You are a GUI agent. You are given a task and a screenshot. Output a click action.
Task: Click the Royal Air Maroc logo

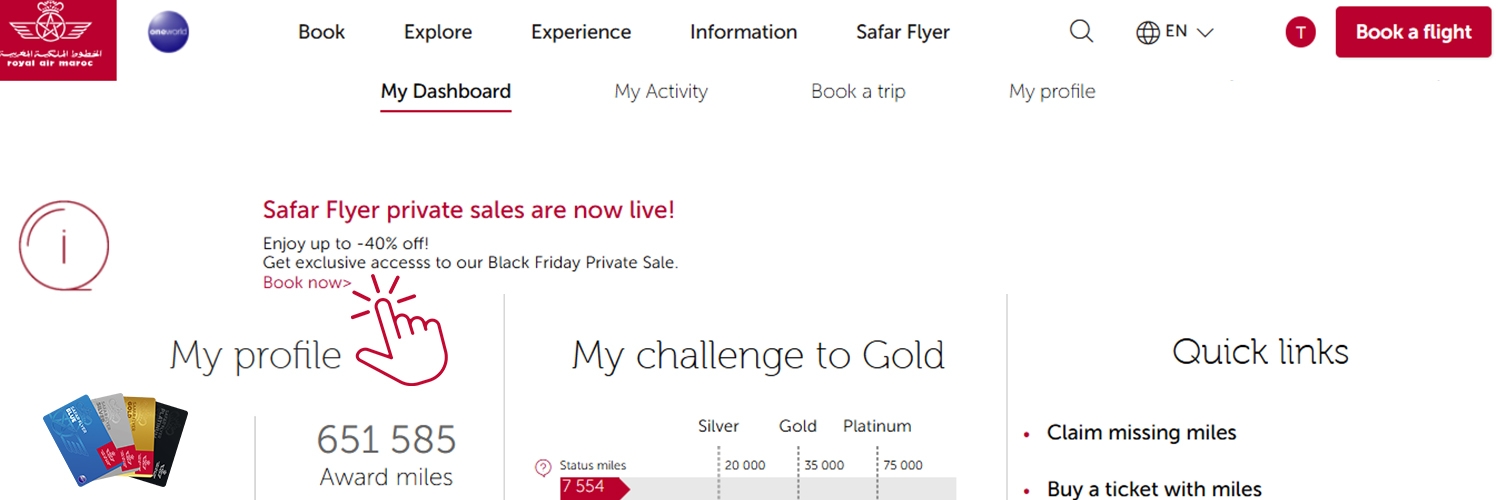[58, 40]
